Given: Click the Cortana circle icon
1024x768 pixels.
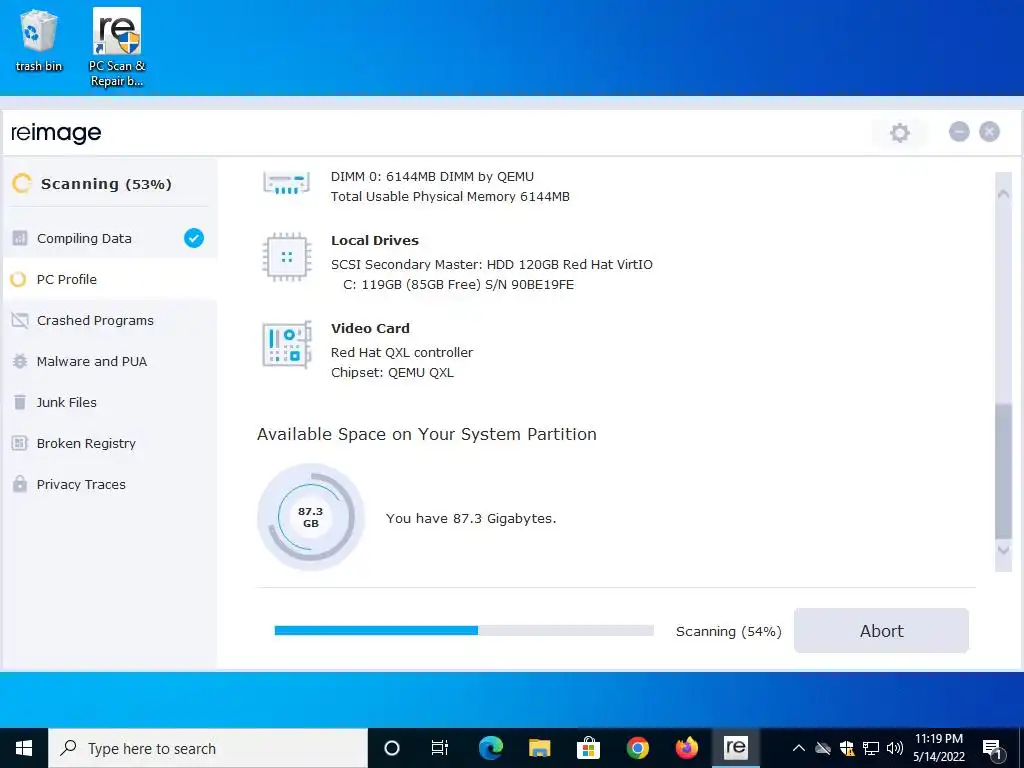Looking at the screenshot, I should (392, 748).
